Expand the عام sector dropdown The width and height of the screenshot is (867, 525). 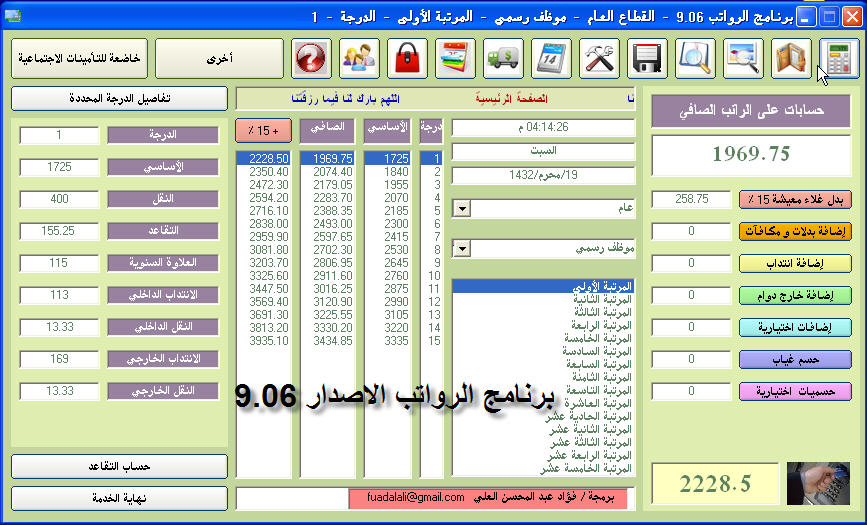pyautogui.click(x=462, y=209)
